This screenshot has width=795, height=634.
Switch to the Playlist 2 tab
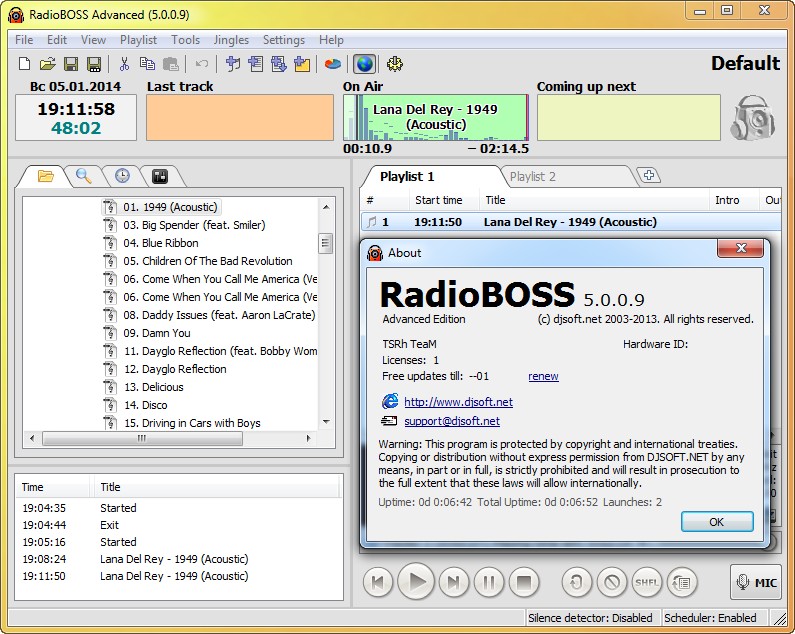click(532, 177)
